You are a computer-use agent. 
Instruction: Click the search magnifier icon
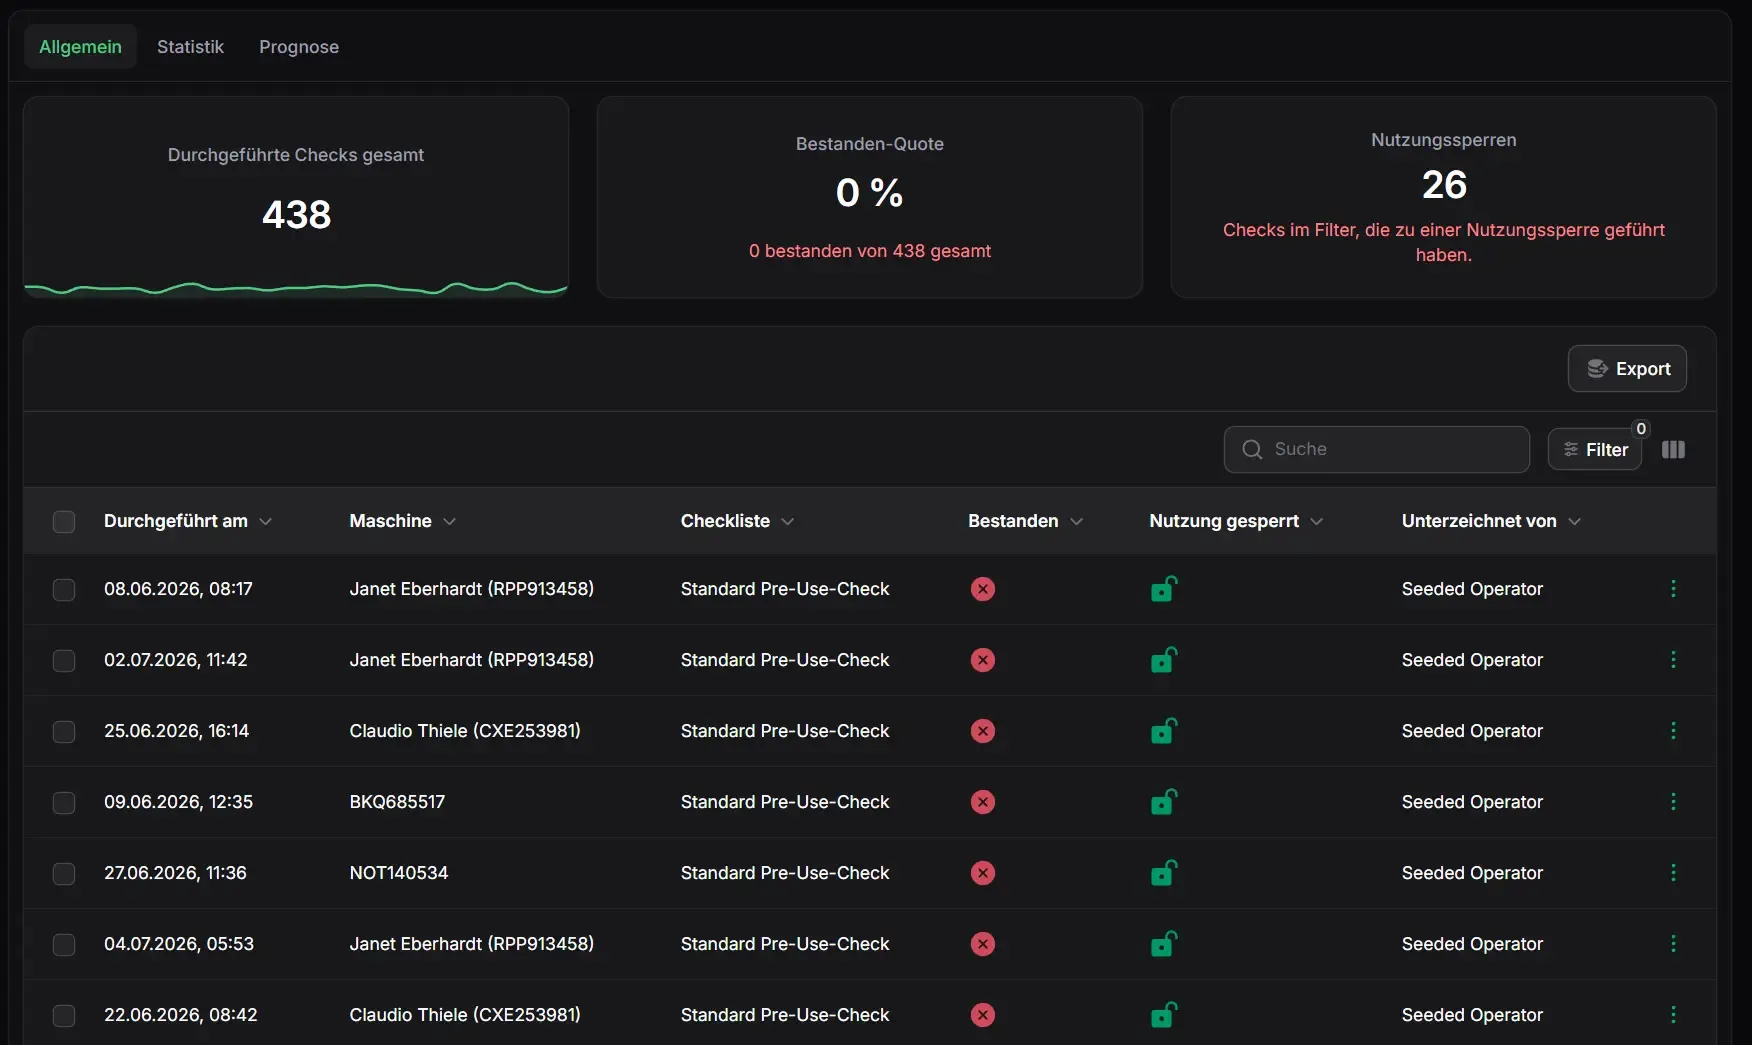pyautogui.click(x=1252, y=450)
